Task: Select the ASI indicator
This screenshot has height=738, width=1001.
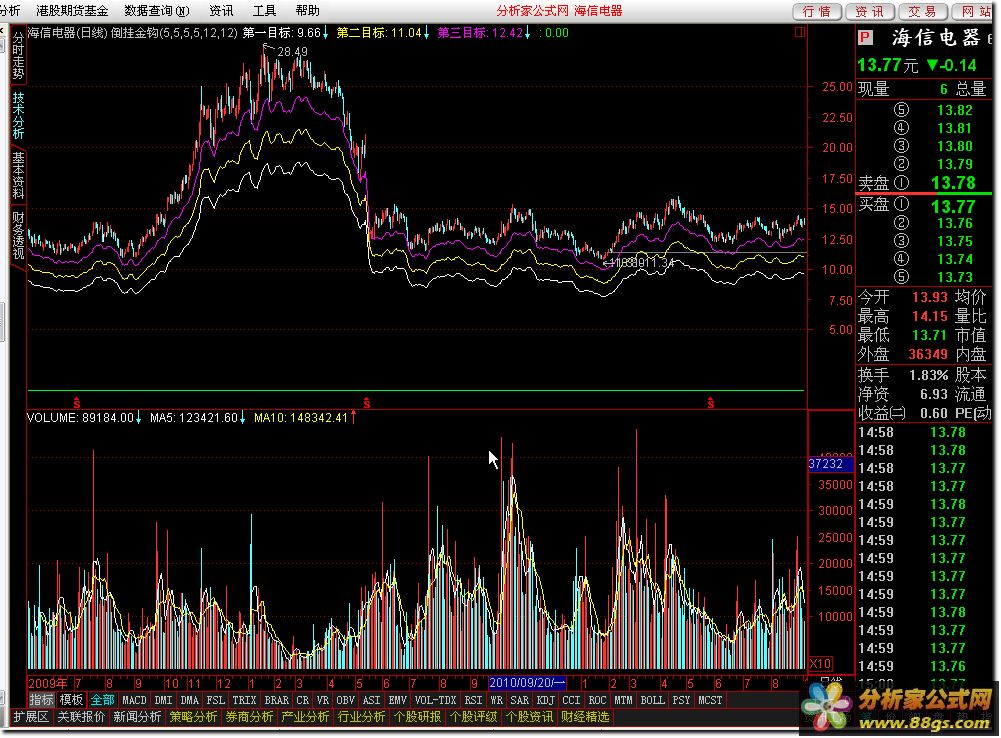Action: pyautogui.click(x=372, y=700)
